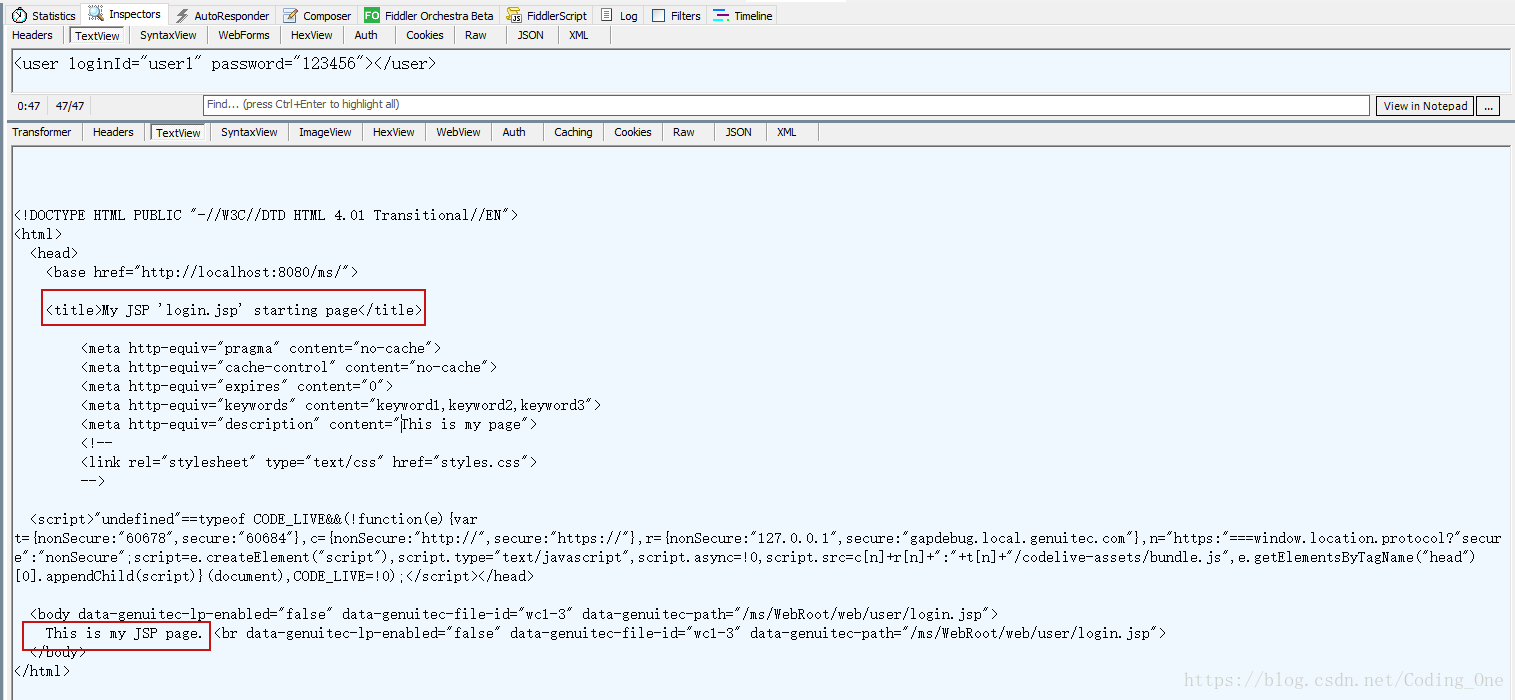
Task: Switch to the AutoResponder tab
Action: pos(222,16)
